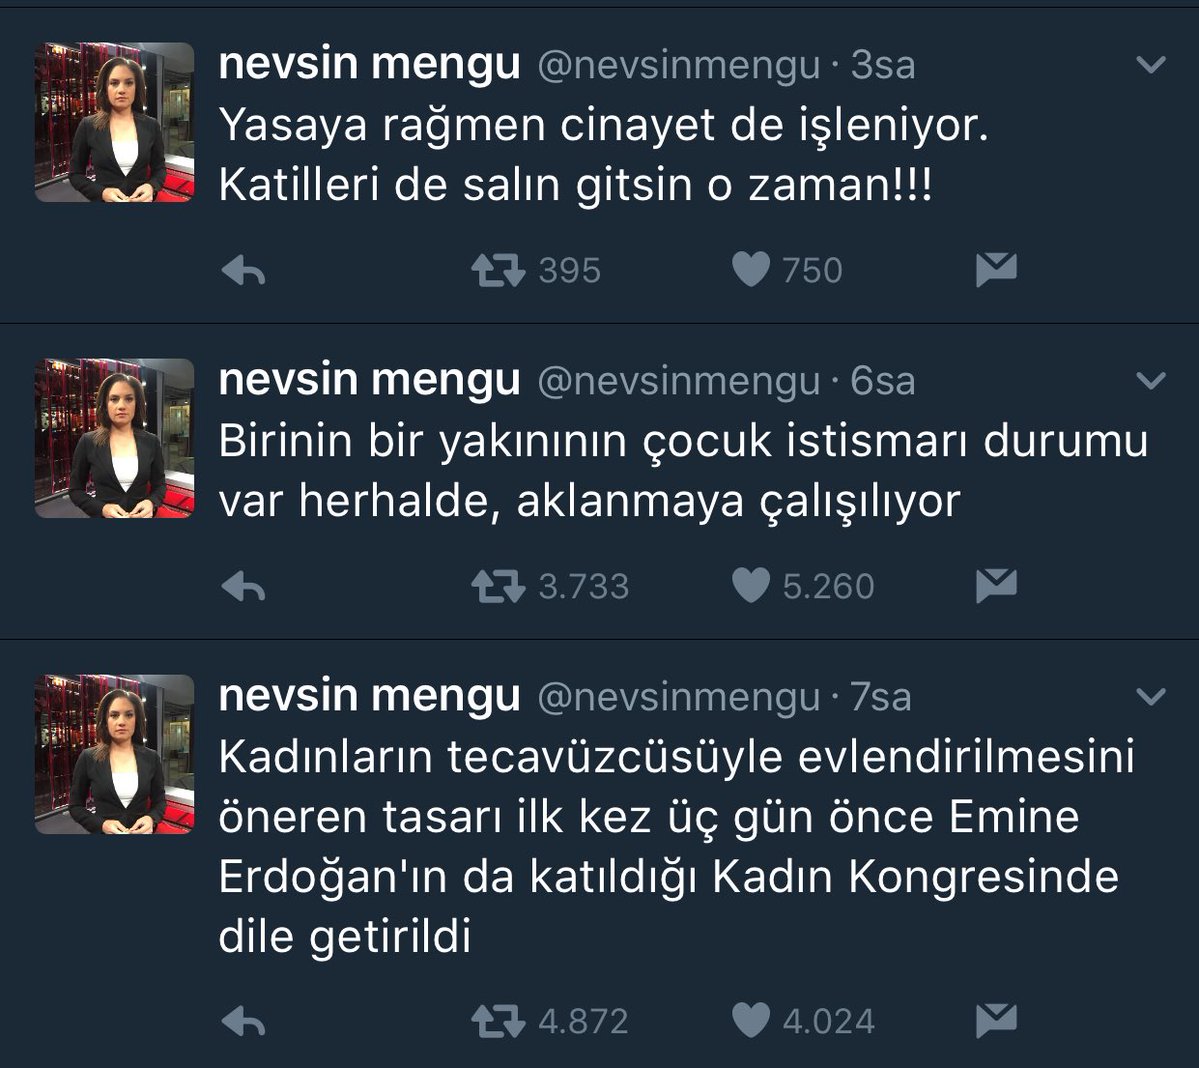Share the 'çocuk istismarı' tweet by message
Screen dimensions: 1199x1068
pos(996,586)
